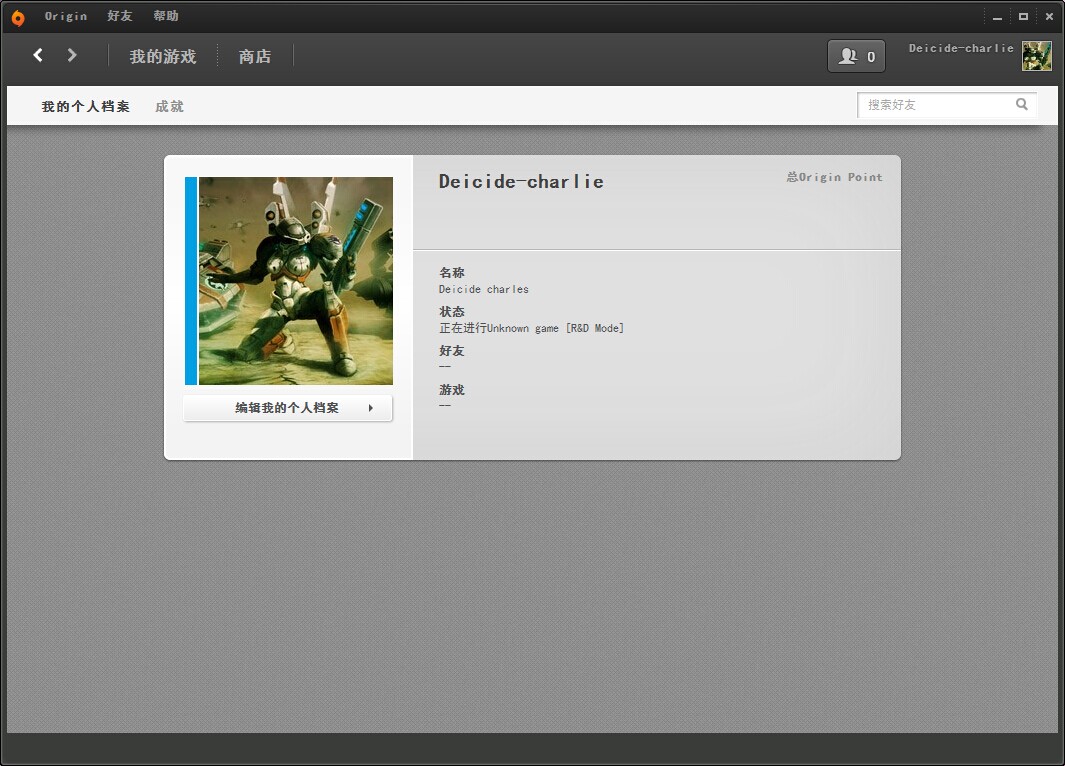Image resolution: width=1065 pixels, height=766 pixels.
Task: Click status text 正在进行Unknown game [R&D Mode]
Action: (x=531, y=329)
